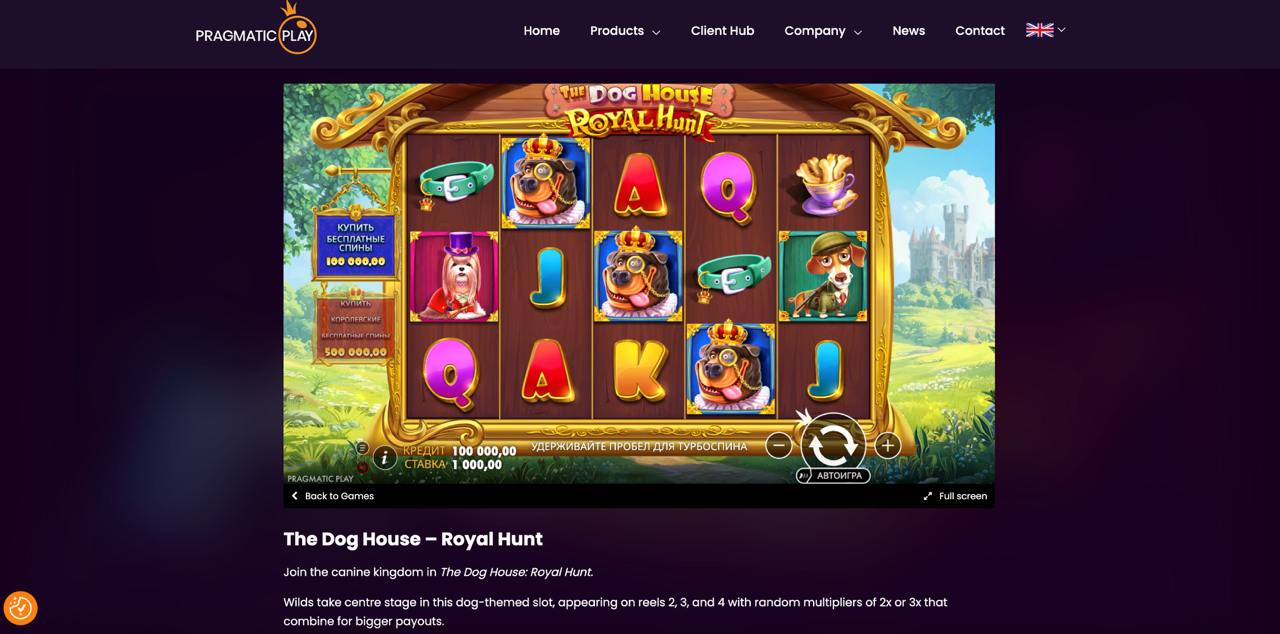Decrease the bet with the minus button

point(779,446)
